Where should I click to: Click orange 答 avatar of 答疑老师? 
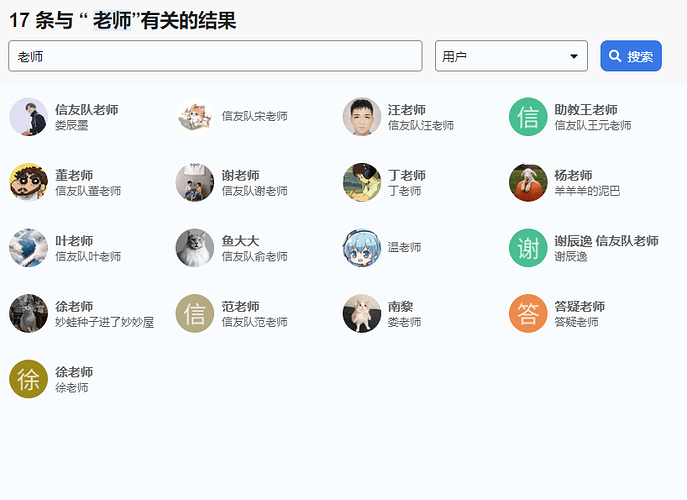(x=528, y=313)
